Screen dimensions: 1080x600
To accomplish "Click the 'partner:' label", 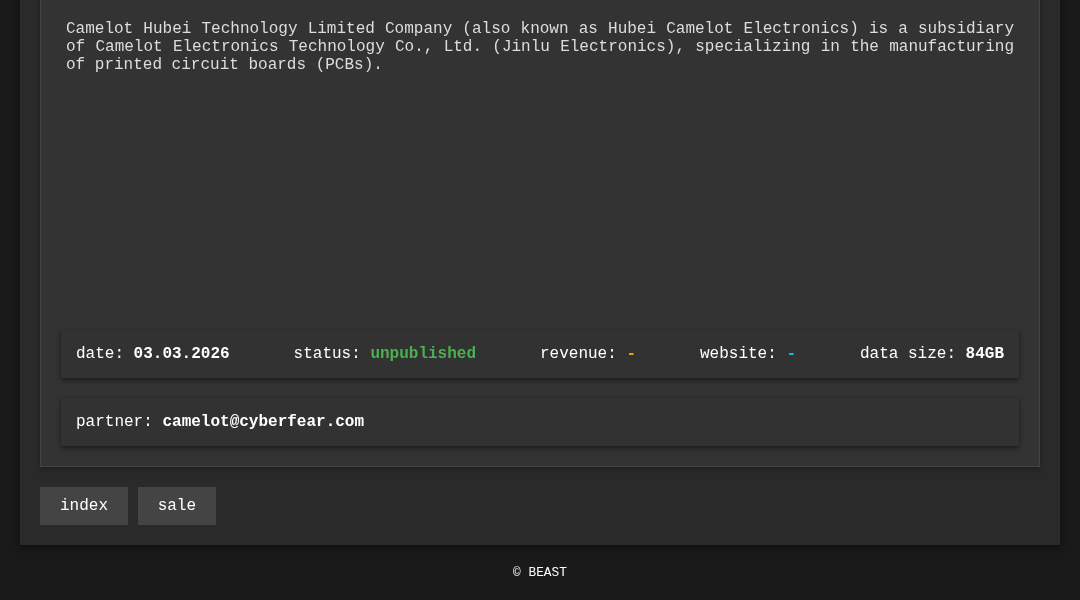I will (x=114, y=422).
